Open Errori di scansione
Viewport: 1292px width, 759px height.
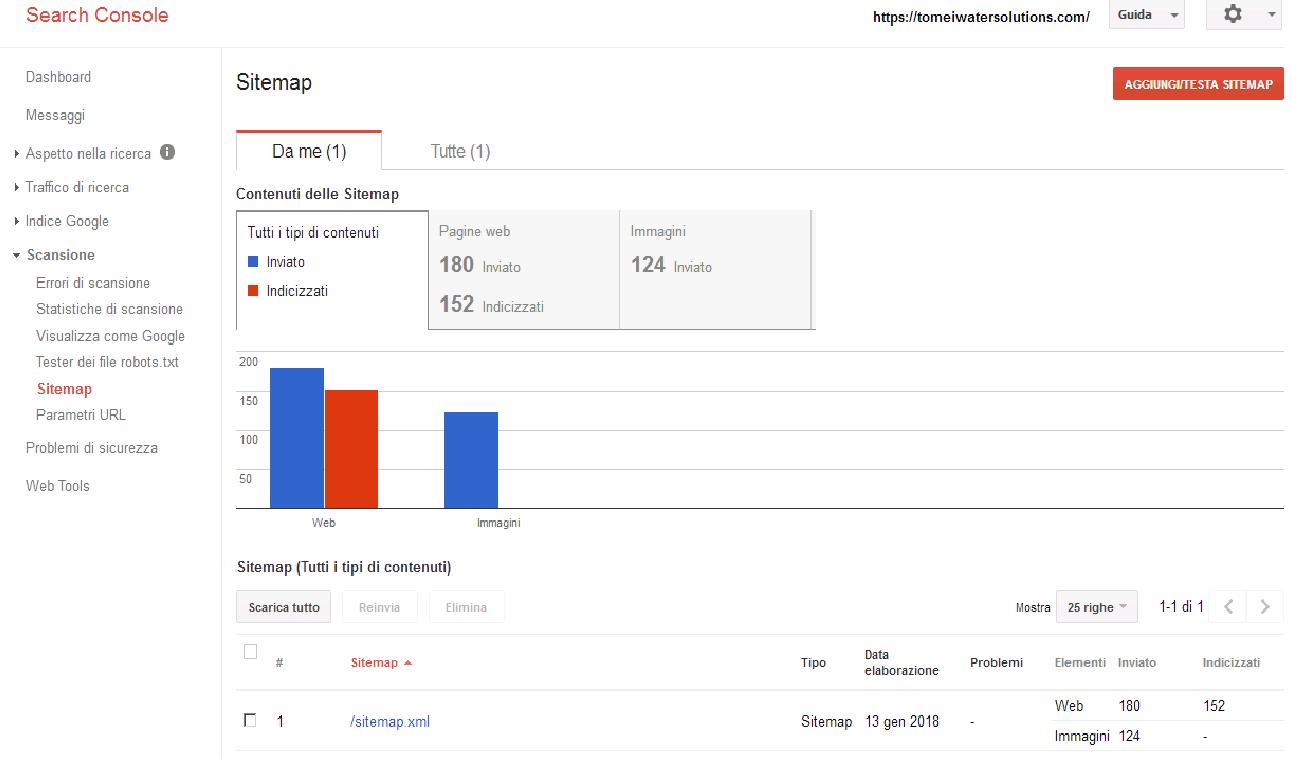tap(93, 283)
